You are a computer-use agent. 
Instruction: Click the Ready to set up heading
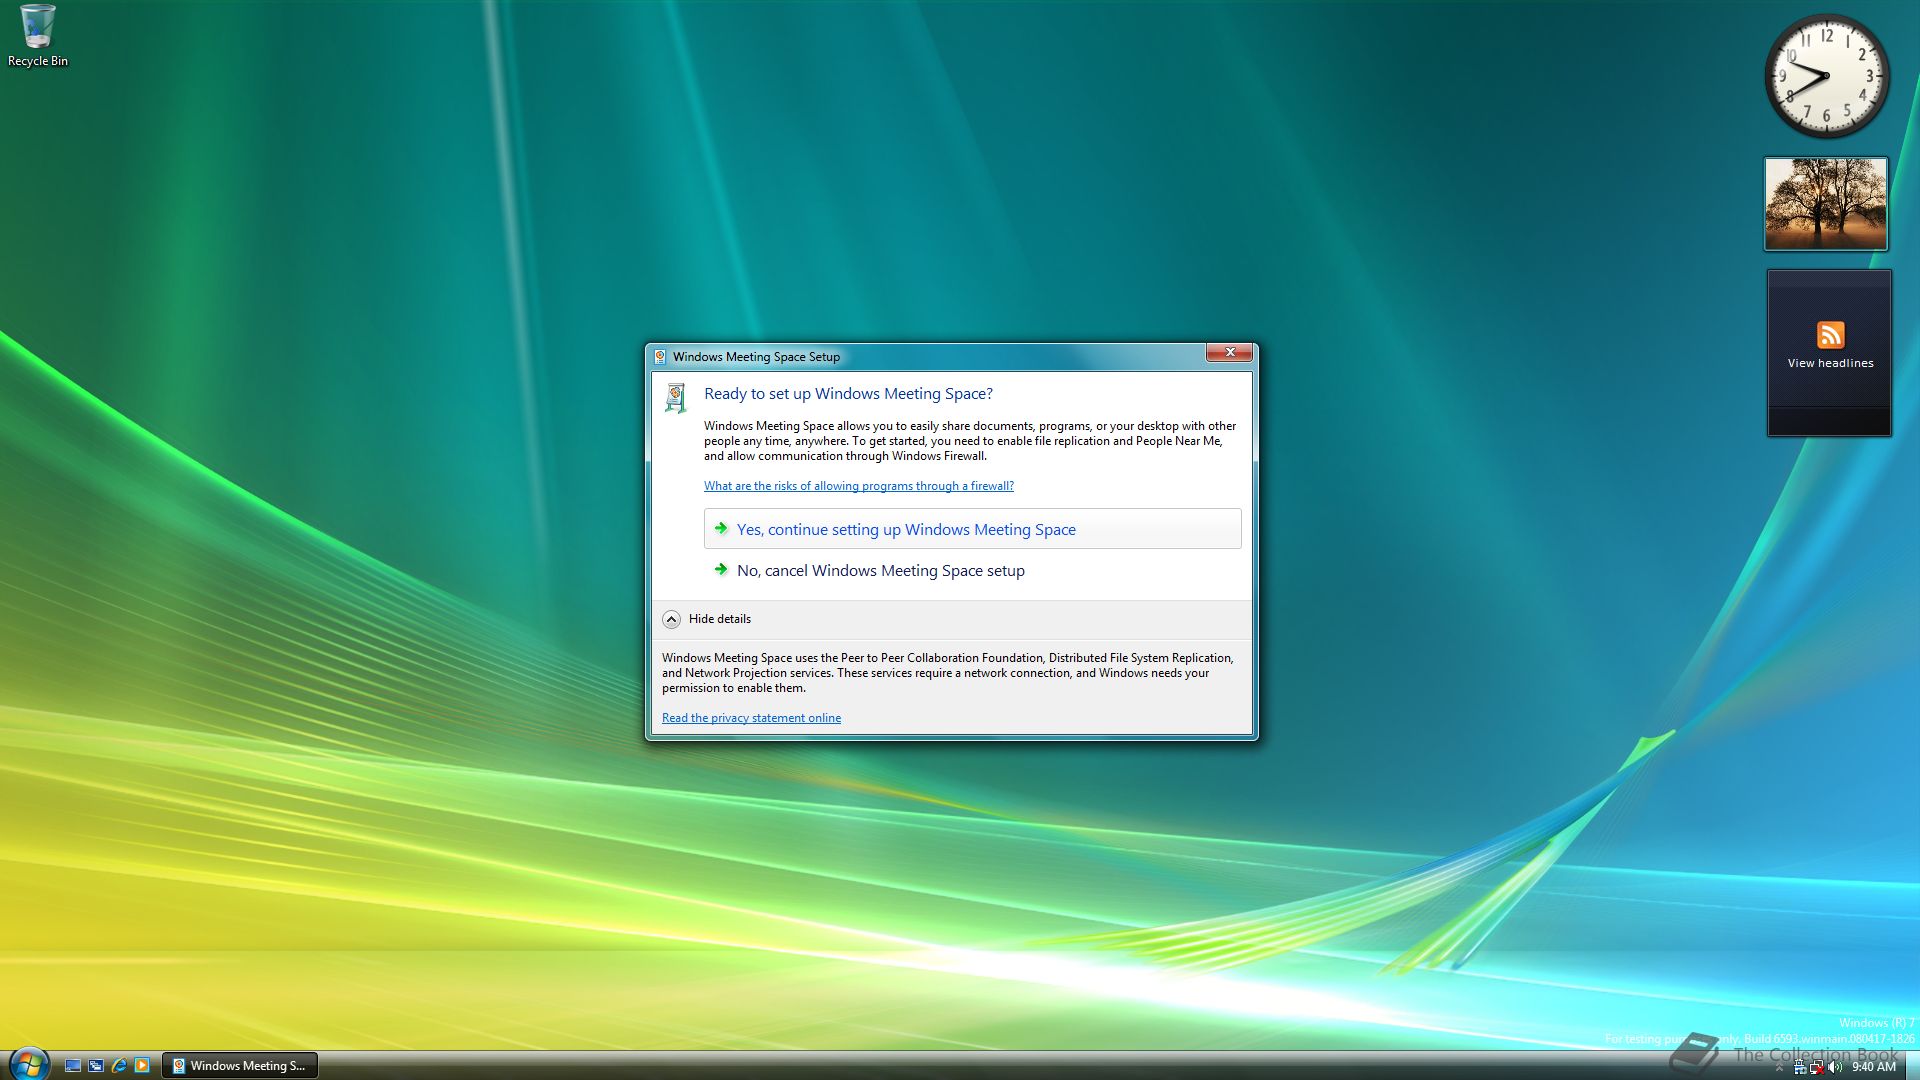pyautogui.click(x=848, y=394)
